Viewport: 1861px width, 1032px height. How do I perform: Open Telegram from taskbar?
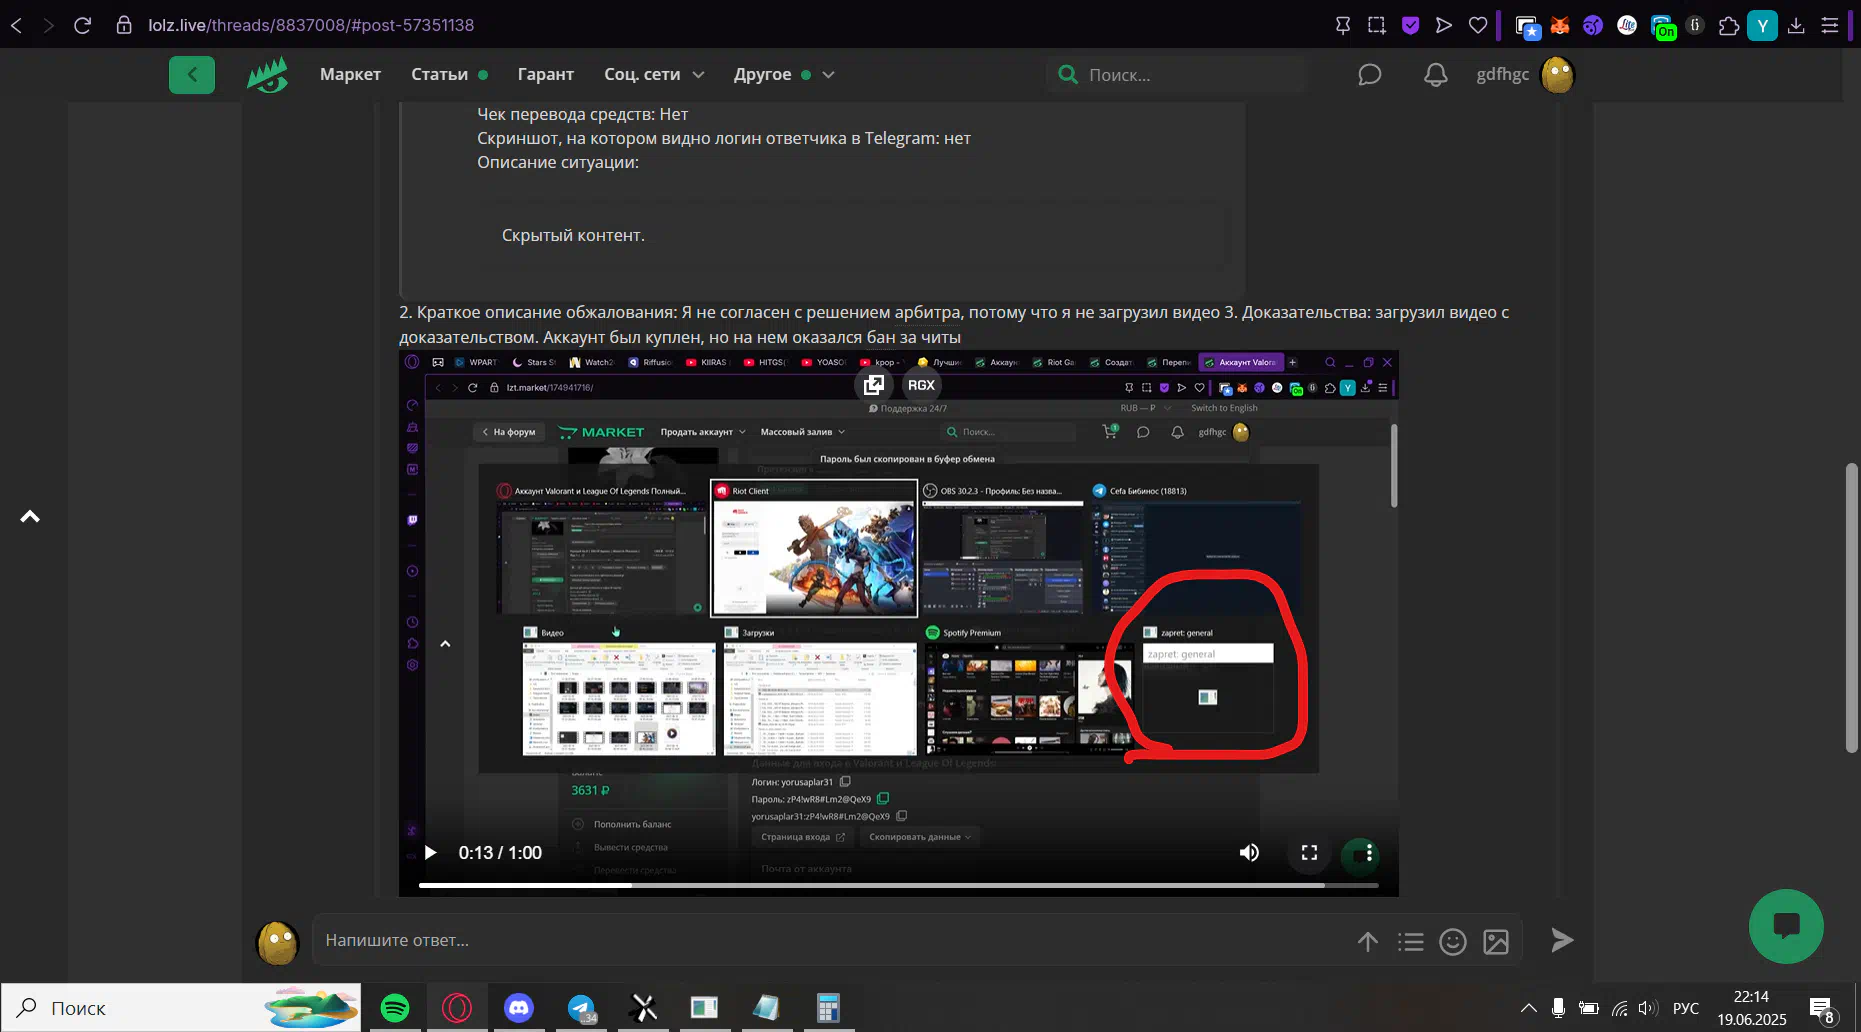pyautogui.click(x=582, y=1008)
